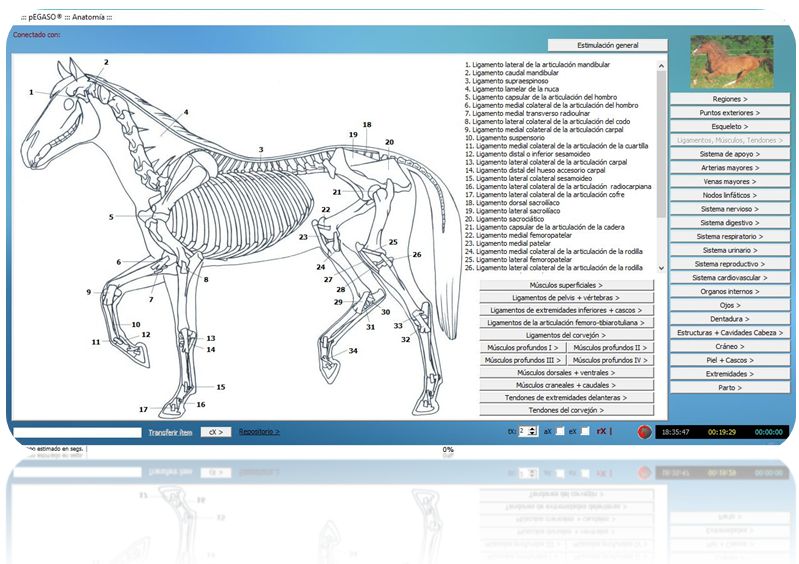Open the Sistema cardiovascular > section

[x=730, y=278]
